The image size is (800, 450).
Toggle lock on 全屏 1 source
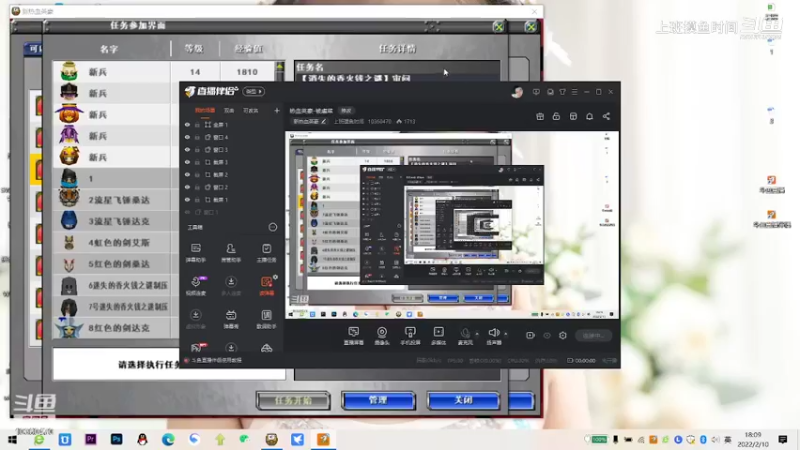(197, 124)
